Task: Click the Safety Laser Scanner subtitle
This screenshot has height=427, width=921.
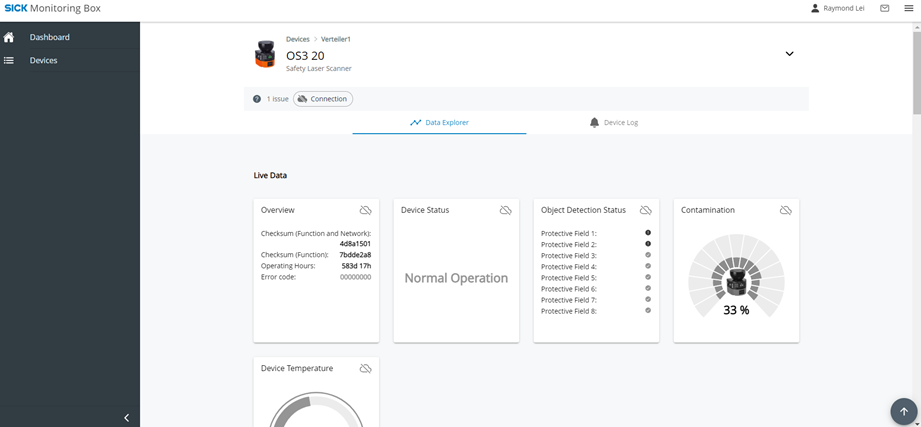Action: (x=319, y=69)
